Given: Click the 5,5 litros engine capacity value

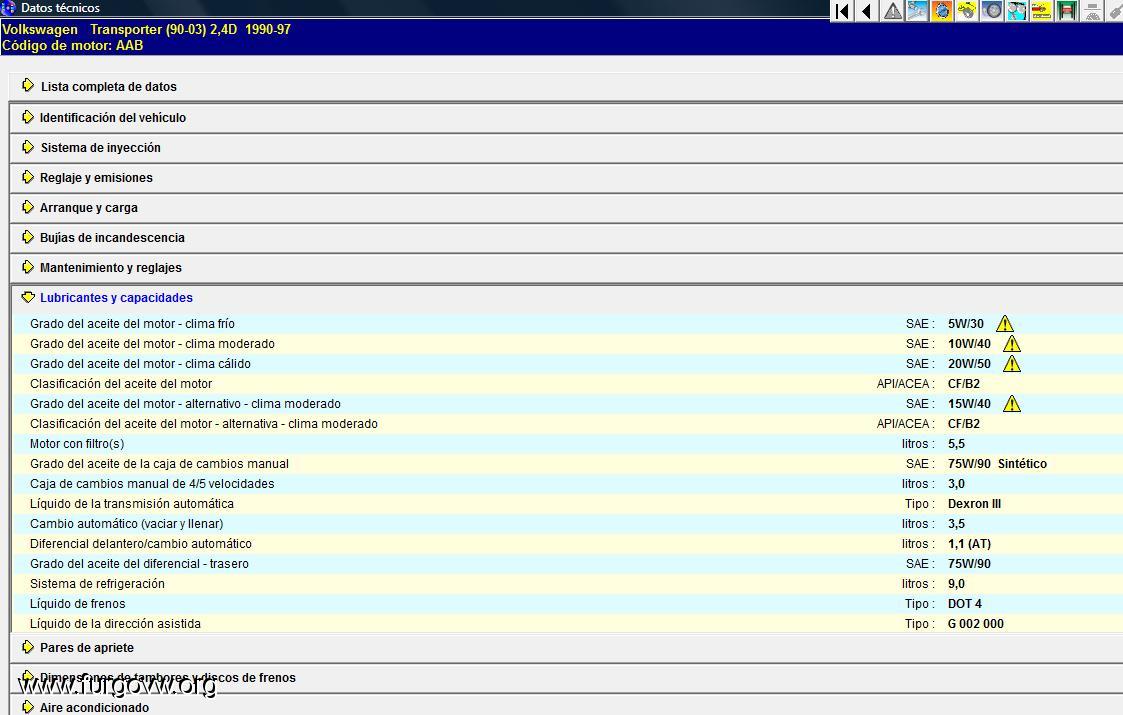Looking at the screenshot, I should point(956,444).
